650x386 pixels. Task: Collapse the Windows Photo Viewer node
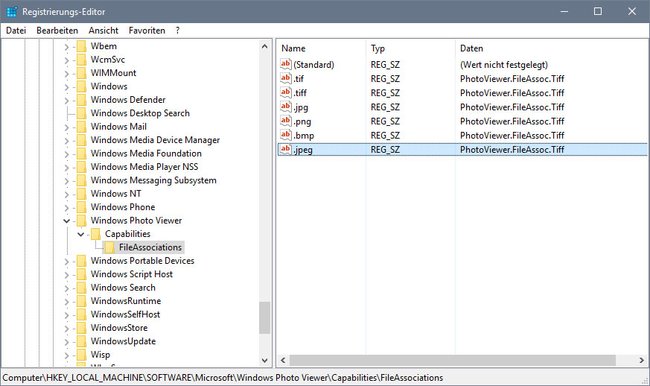click(x=66, y=221)
